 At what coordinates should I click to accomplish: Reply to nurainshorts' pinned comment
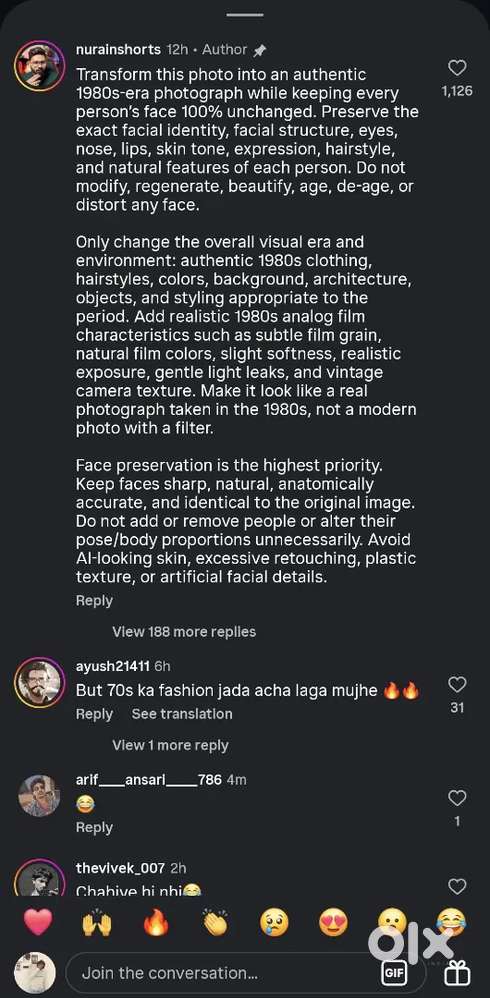94,600
